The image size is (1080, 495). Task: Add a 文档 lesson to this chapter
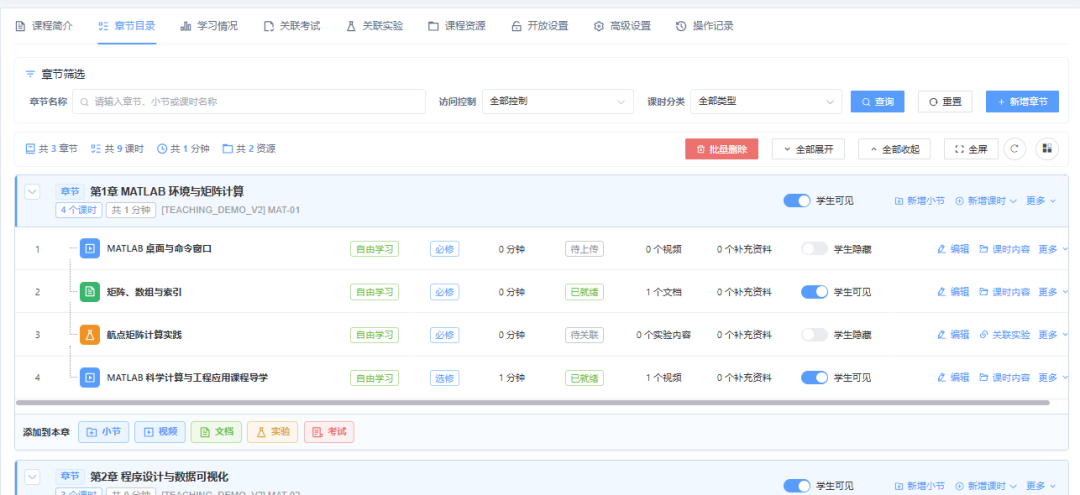point(216,432)
